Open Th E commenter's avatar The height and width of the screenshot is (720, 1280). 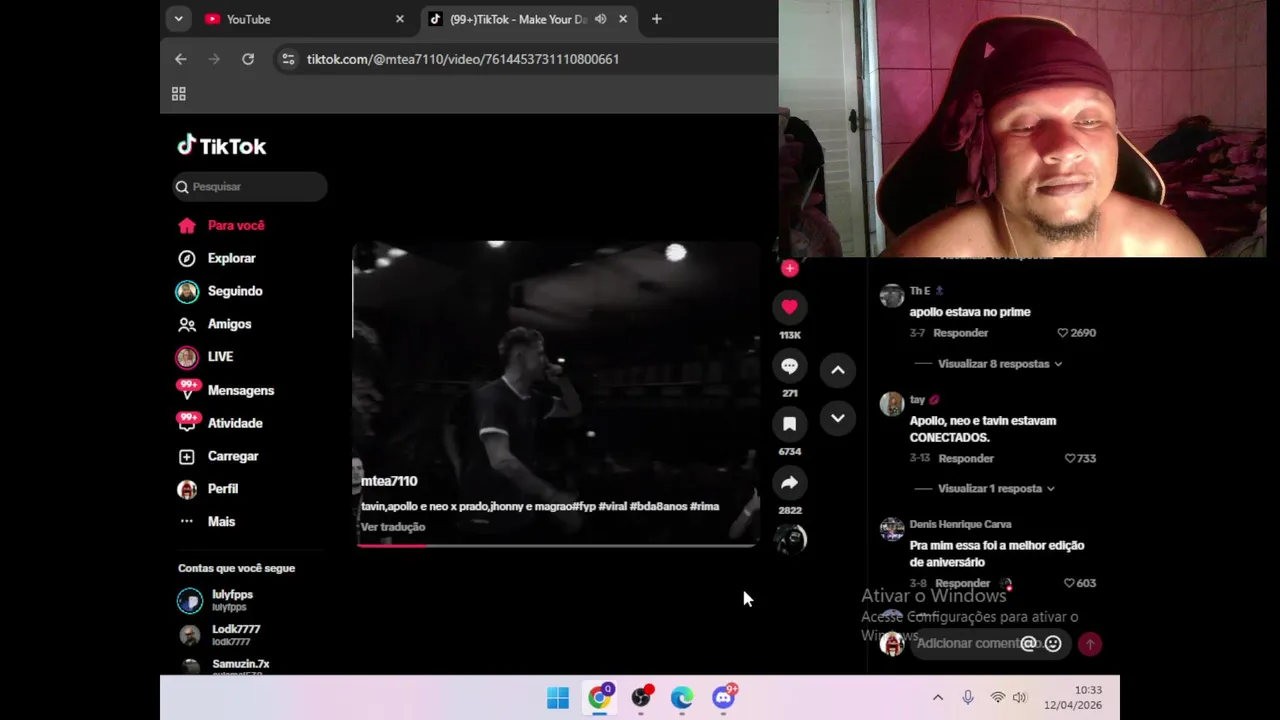click(891, 297)
